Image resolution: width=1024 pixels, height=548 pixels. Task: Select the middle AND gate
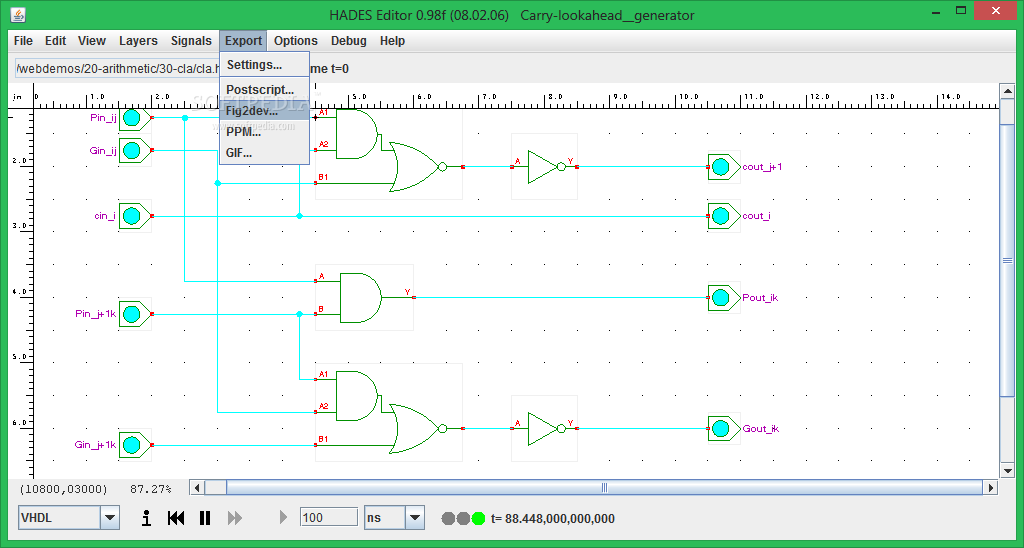pos(362,298)
